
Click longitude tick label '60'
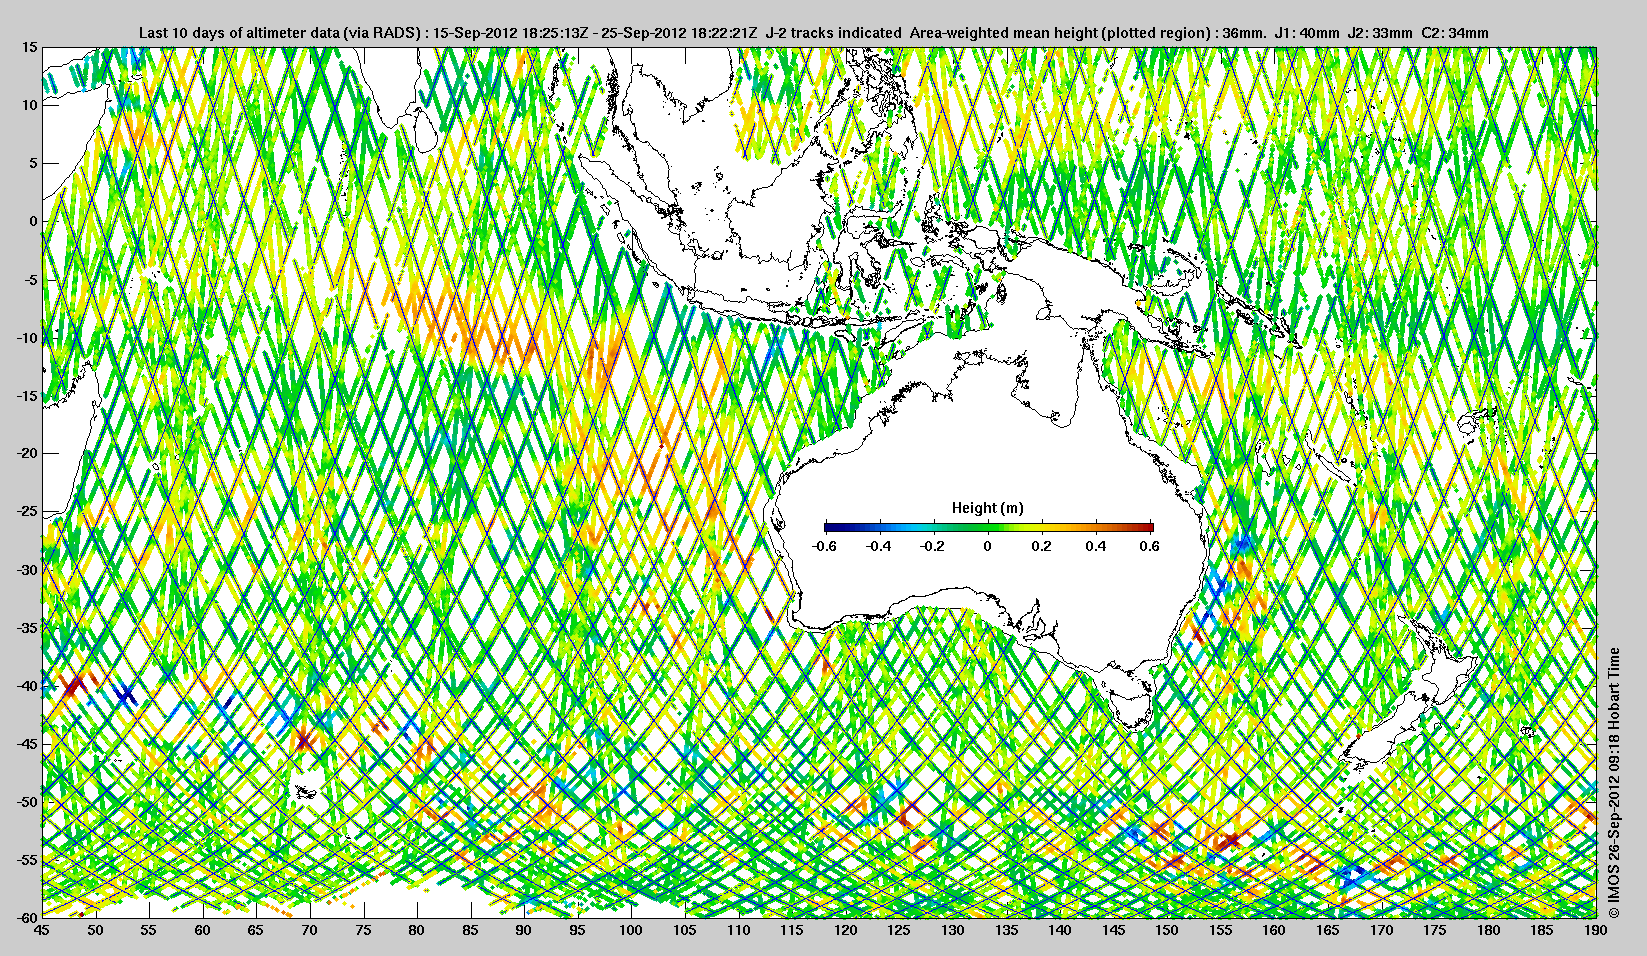[x=202, y=930]
